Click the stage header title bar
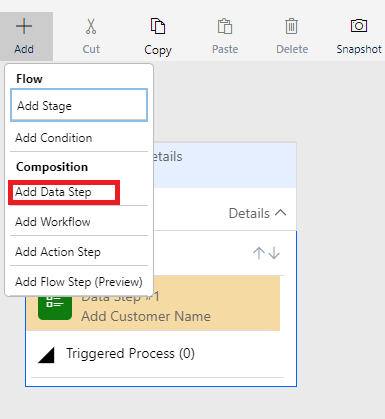The width and height of the screenshot is (385, 419). (x=225, y=165)
